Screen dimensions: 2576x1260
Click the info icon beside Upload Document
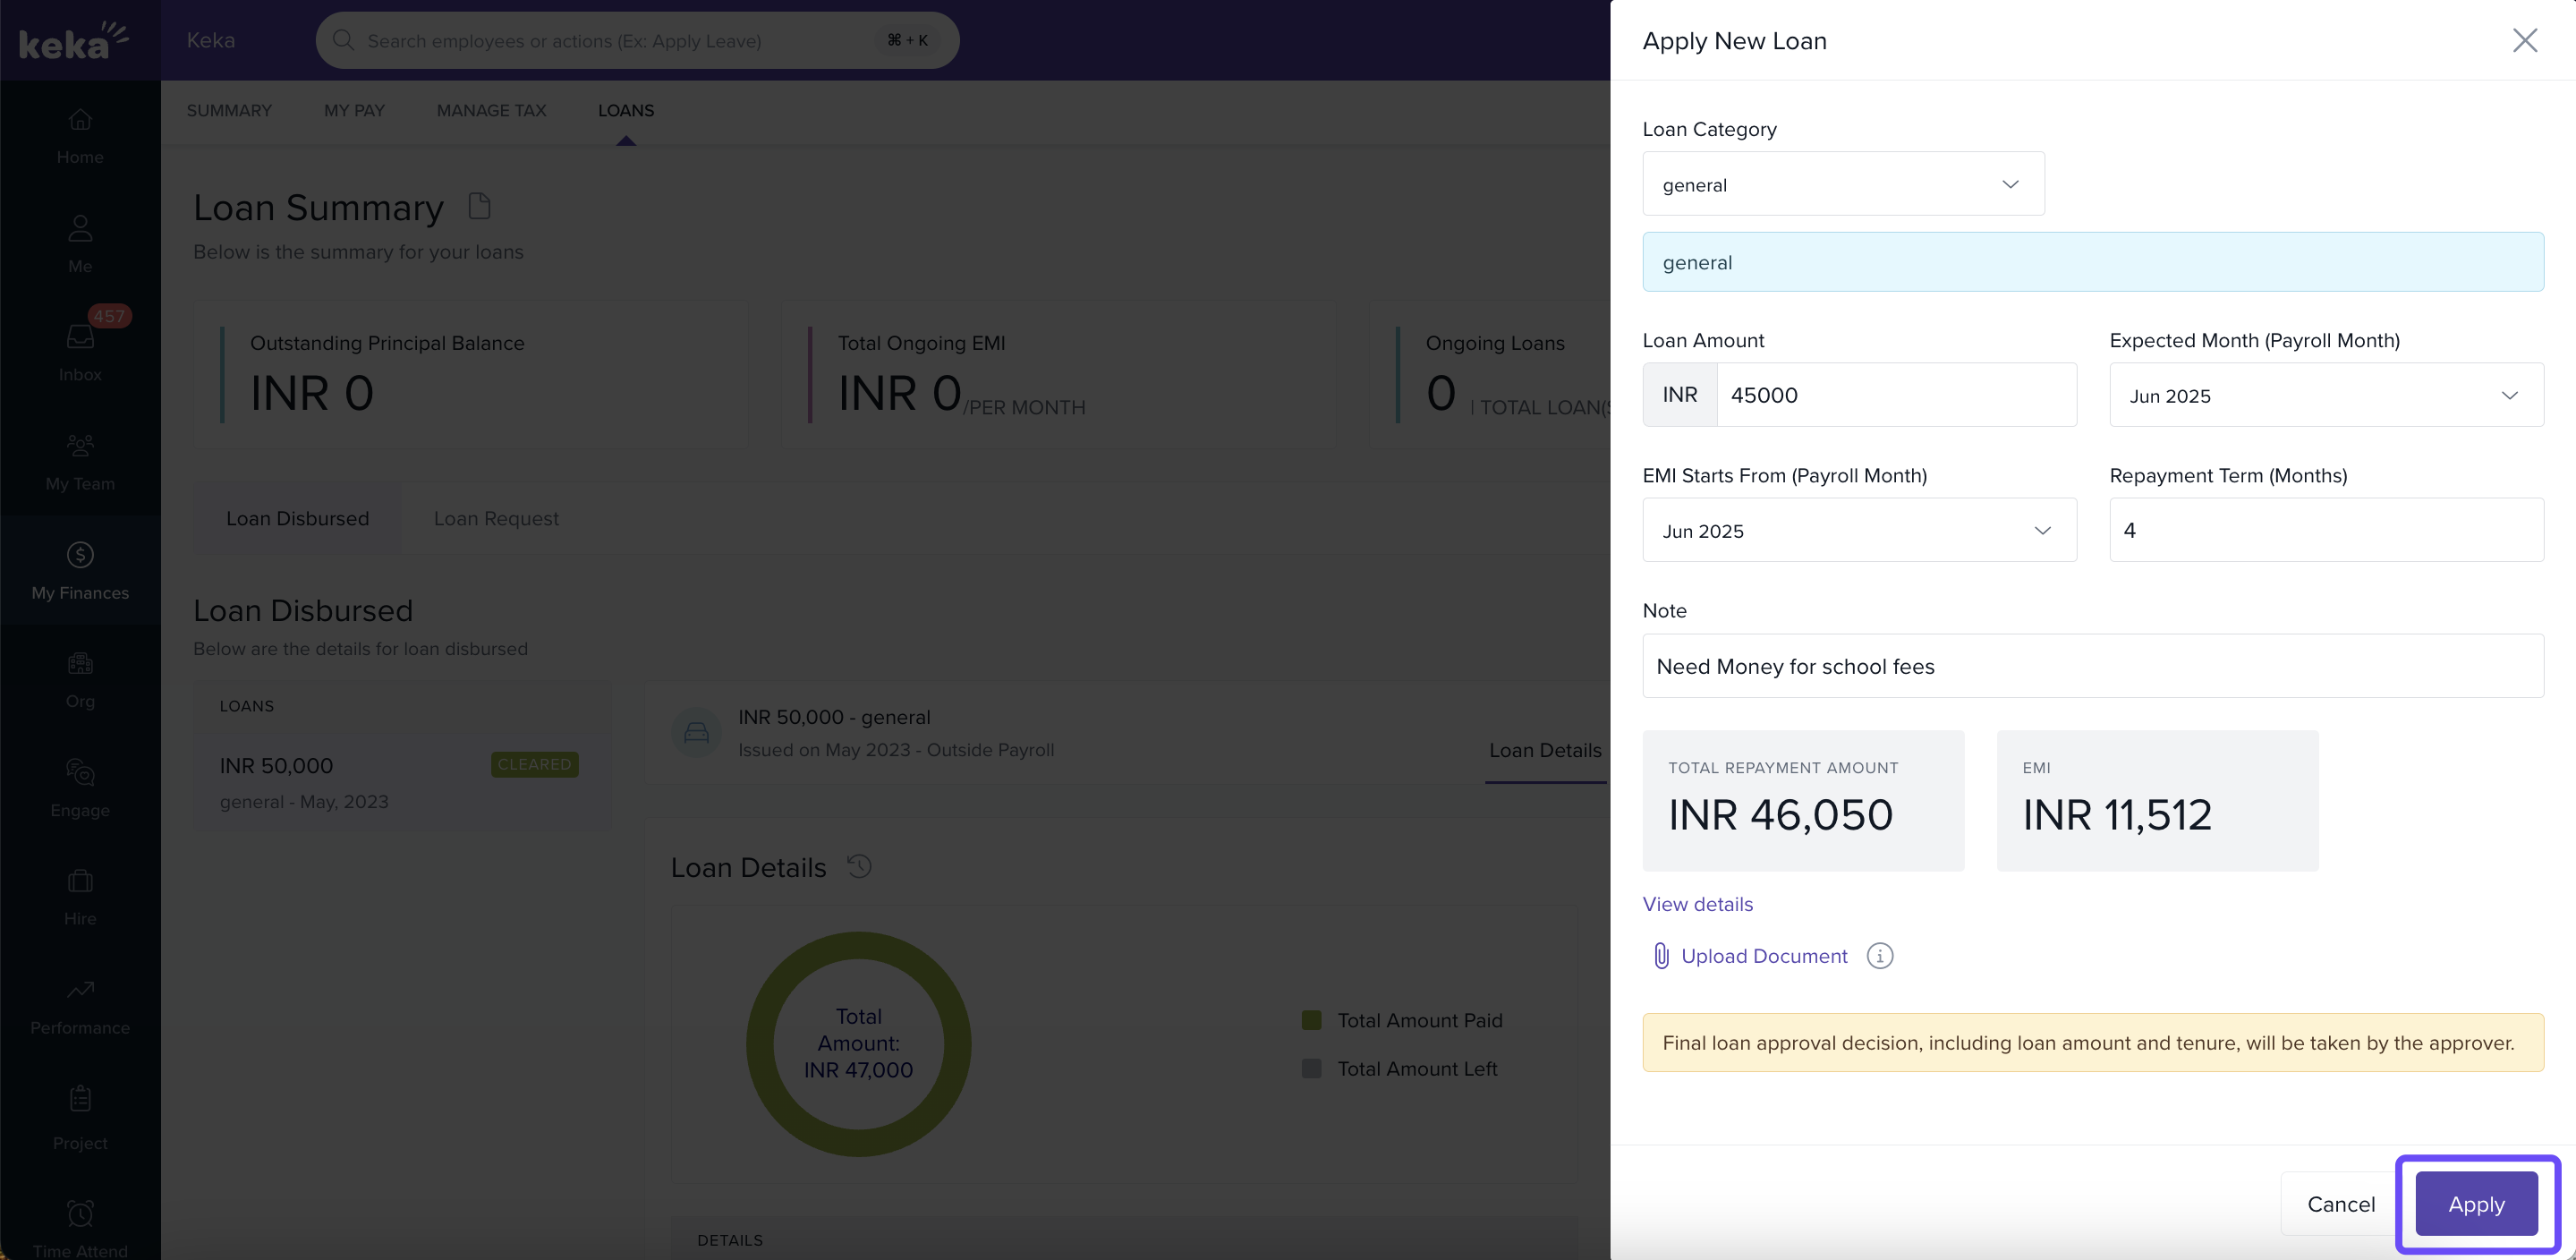pyautogui.click(x=1880, y=956)
